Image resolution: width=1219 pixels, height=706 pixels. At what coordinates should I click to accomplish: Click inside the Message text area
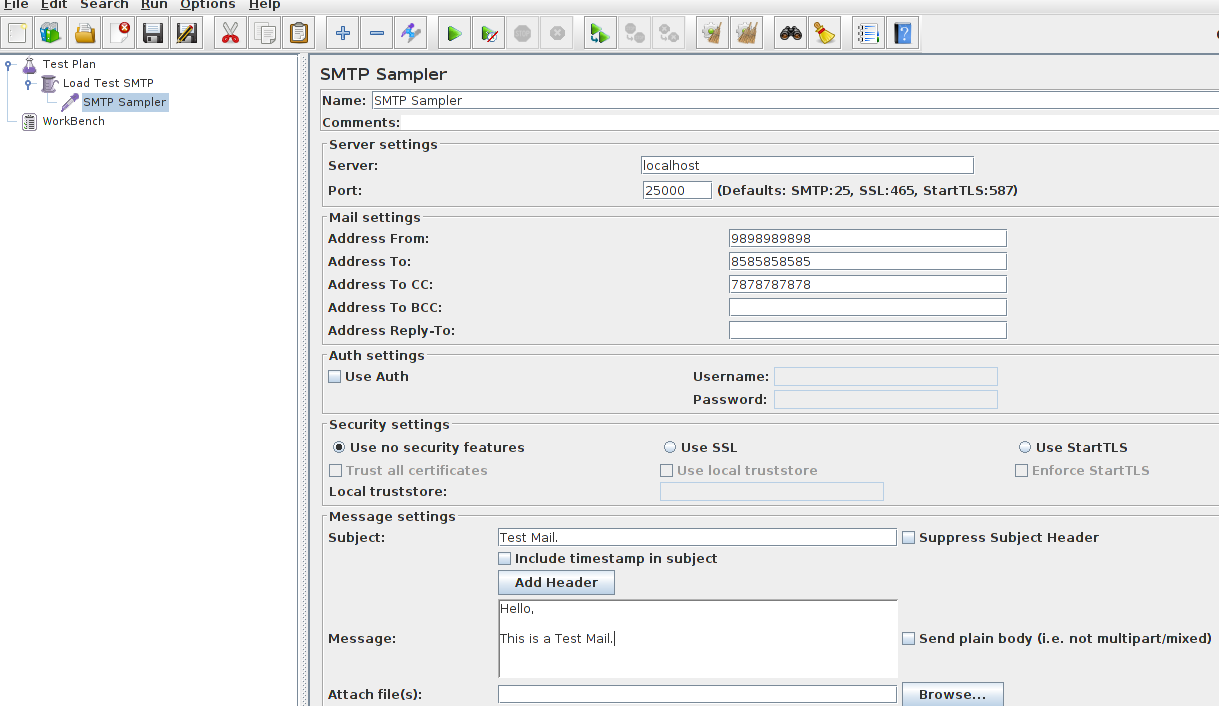coord(698,639)
